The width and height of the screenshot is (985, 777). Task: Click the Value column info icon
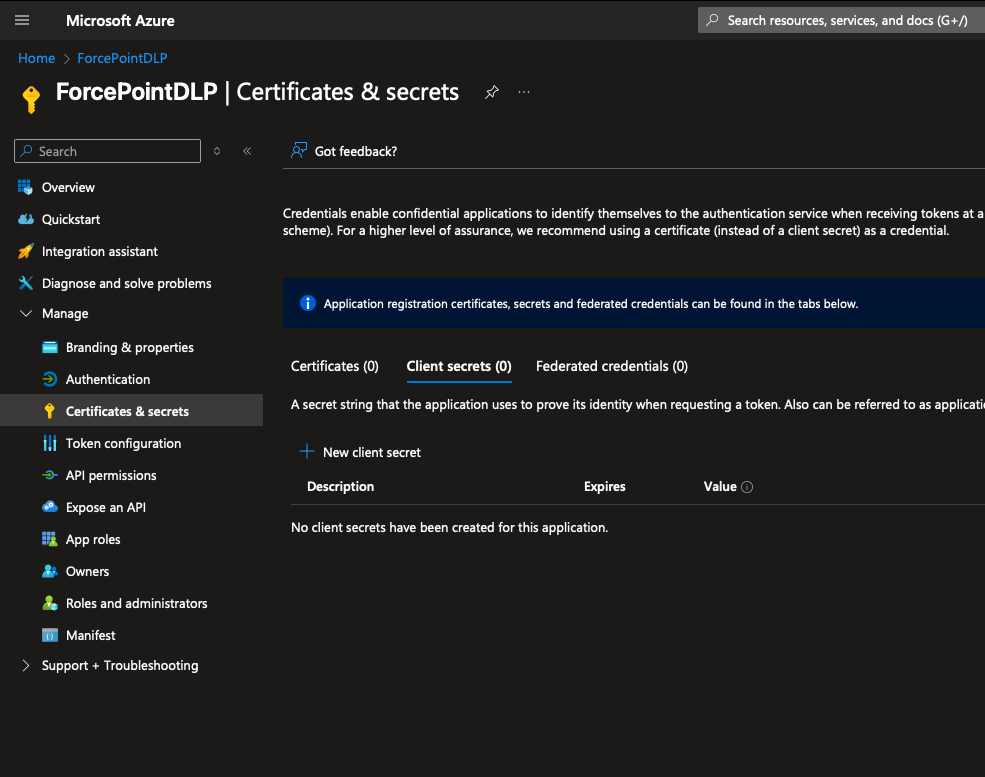pyautogui.click(x=747, y=487)
